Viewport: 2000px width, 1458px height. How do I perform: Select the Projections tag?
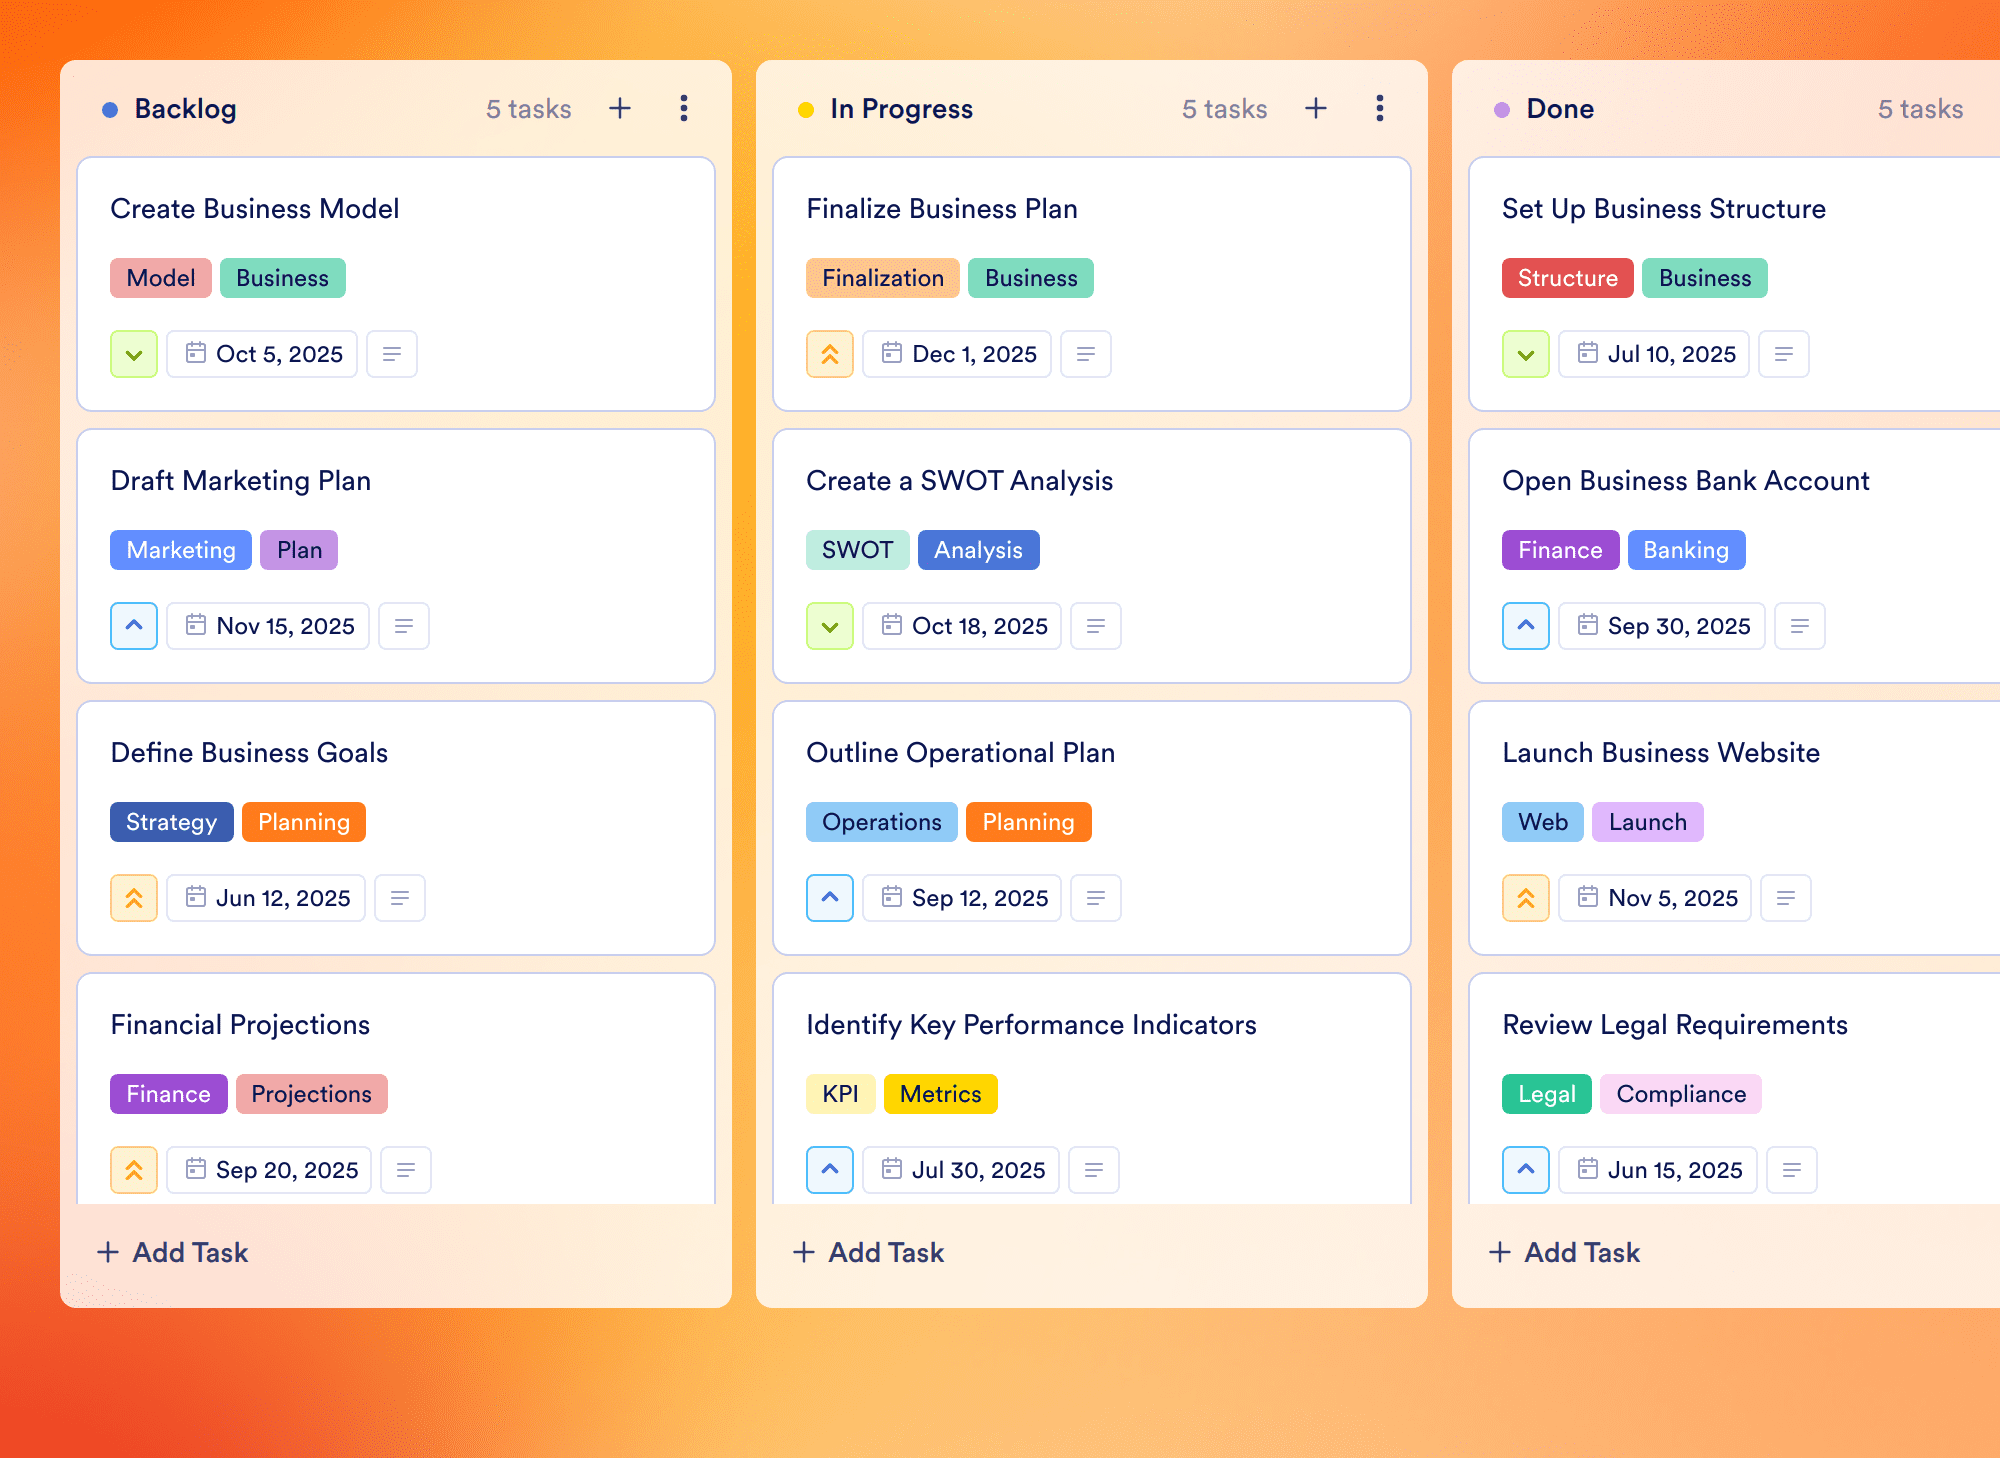click(312, 1094)
